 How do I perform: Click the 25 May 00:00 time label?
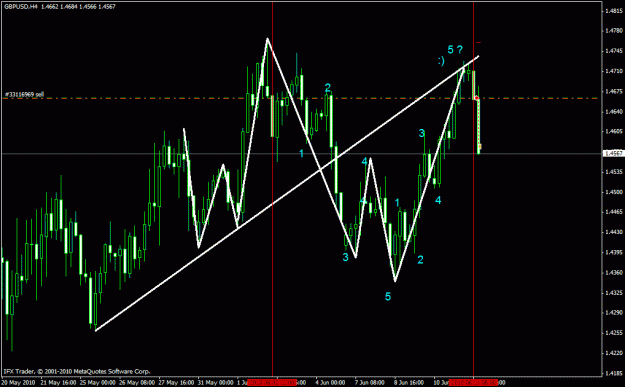point(98,383)
